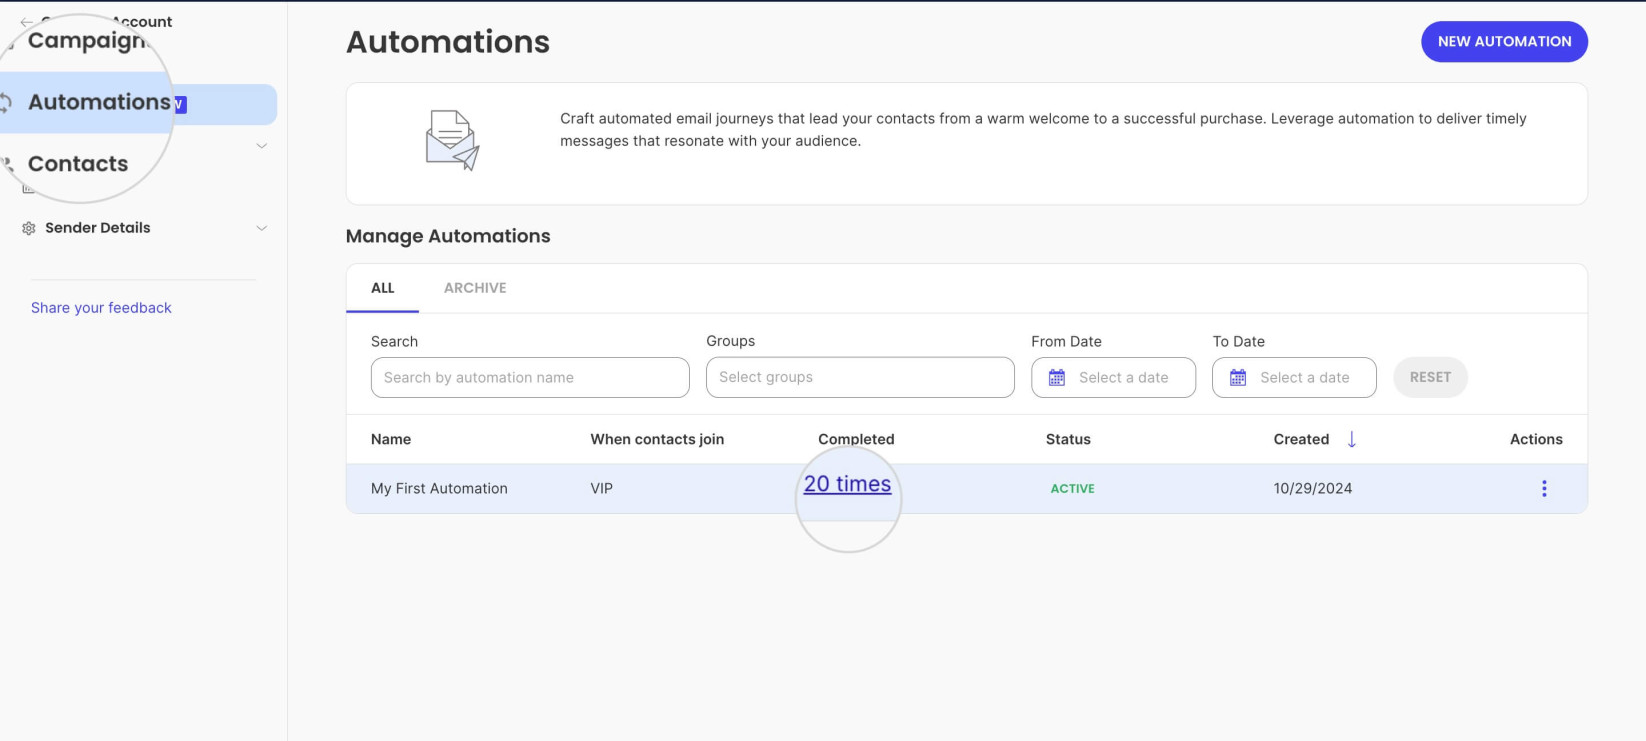
Task: Click the 10/29/2024 created date
Action: [1312, 488]
